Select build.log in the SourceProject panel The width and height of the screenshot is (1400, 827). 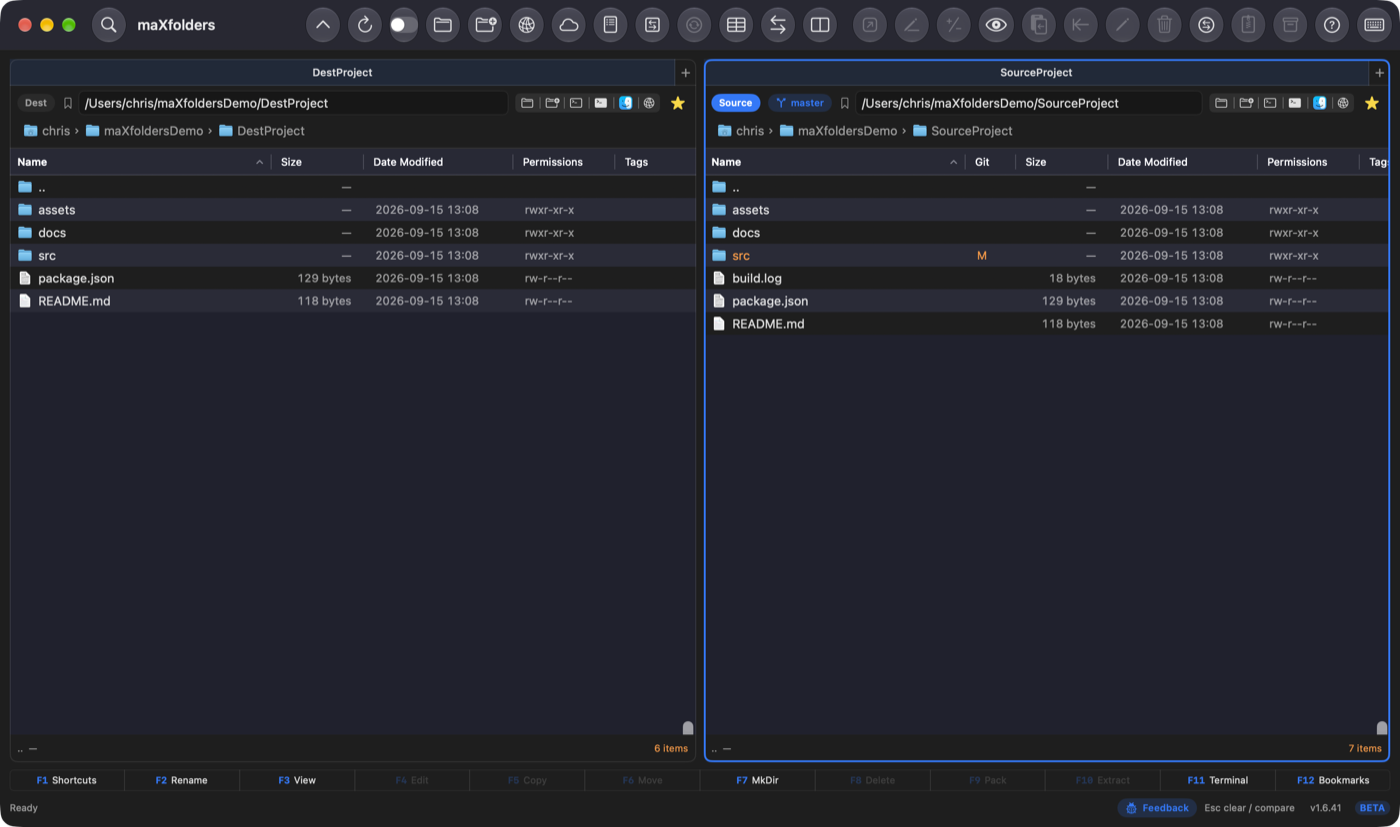1047,278
